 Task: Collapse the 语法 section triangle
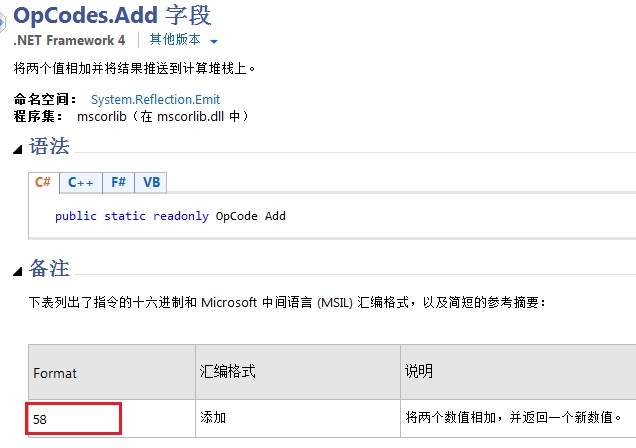coord(17,150)
